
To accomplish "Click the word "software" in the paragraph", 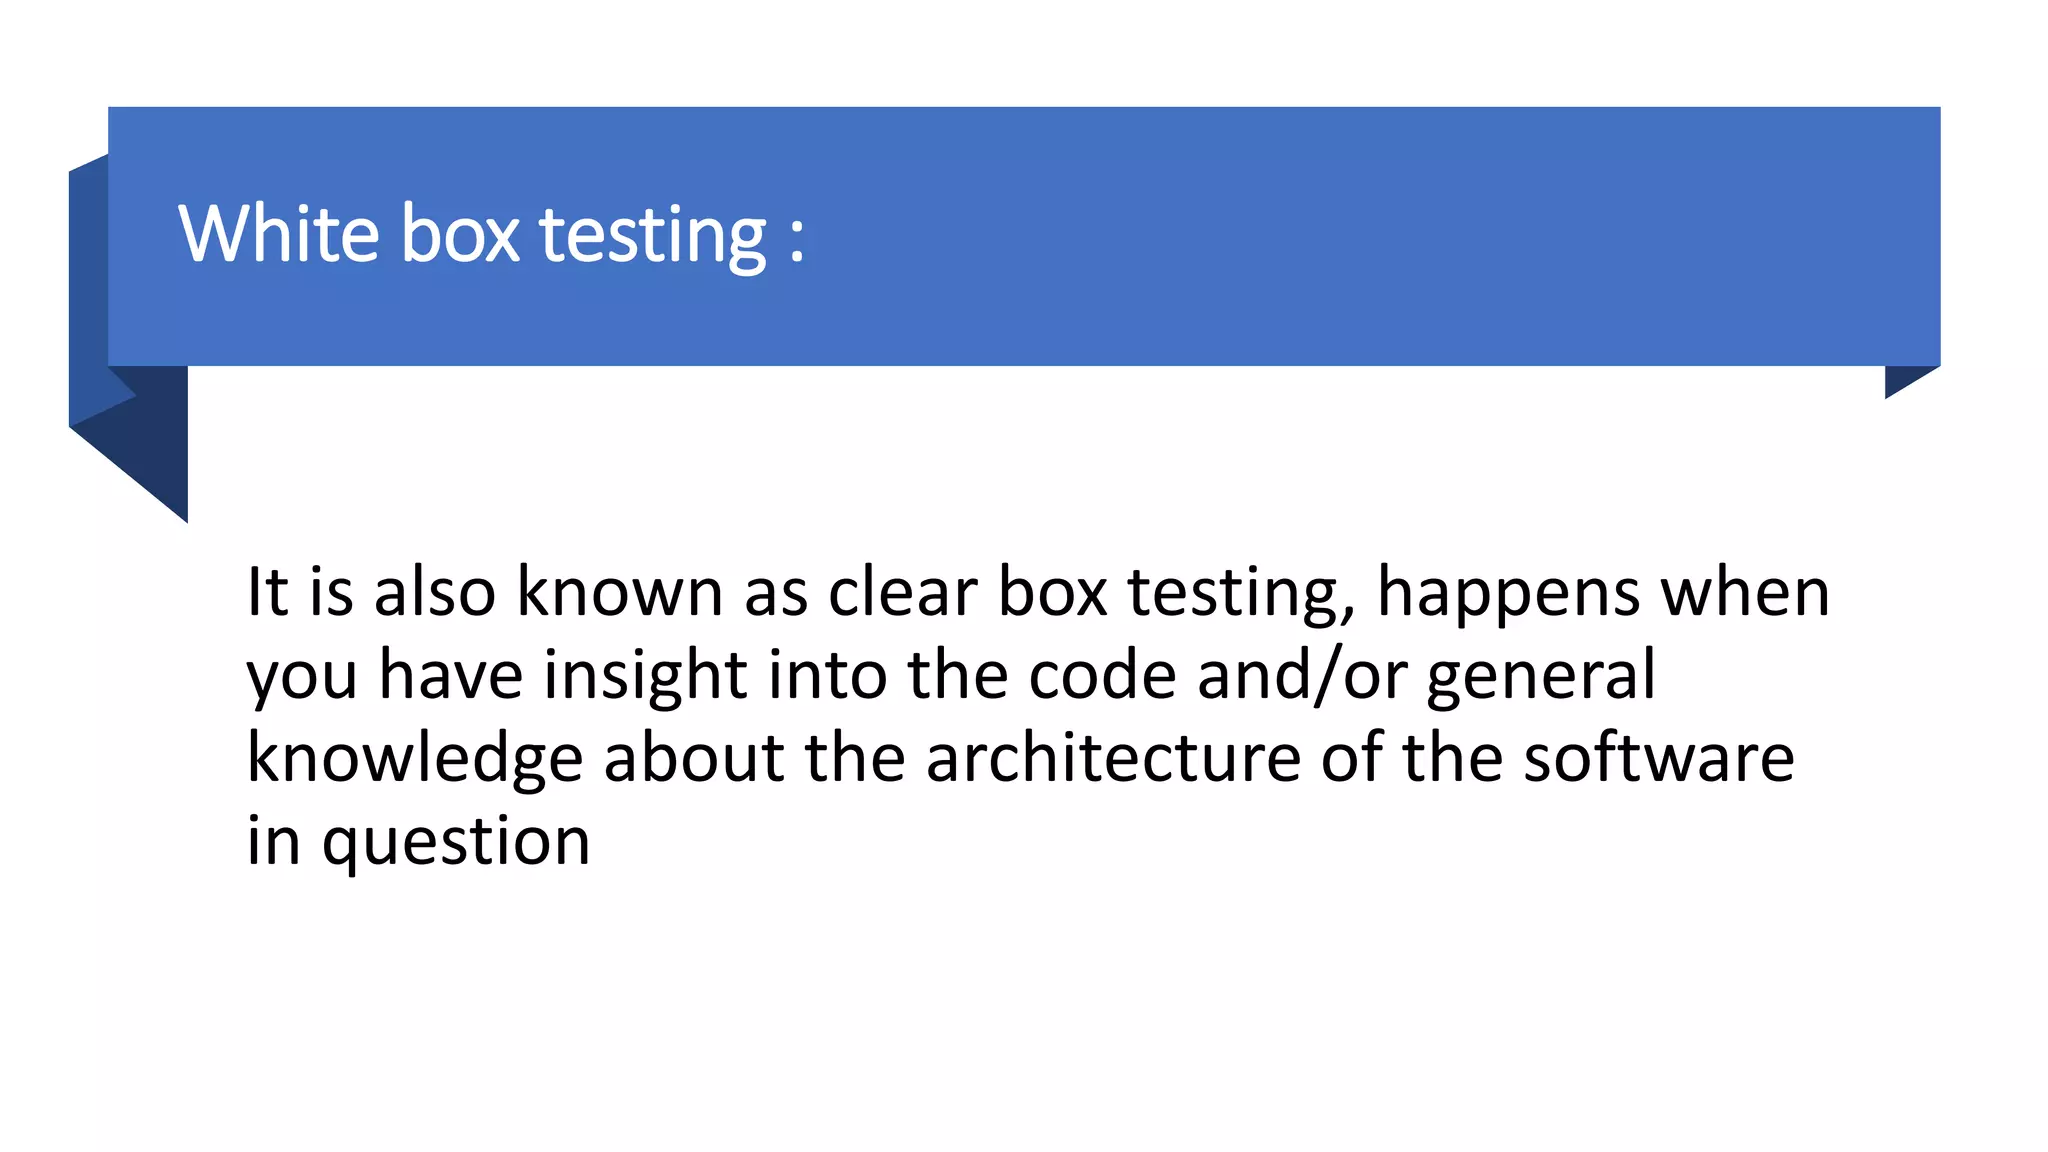I will click(1658, 757).
